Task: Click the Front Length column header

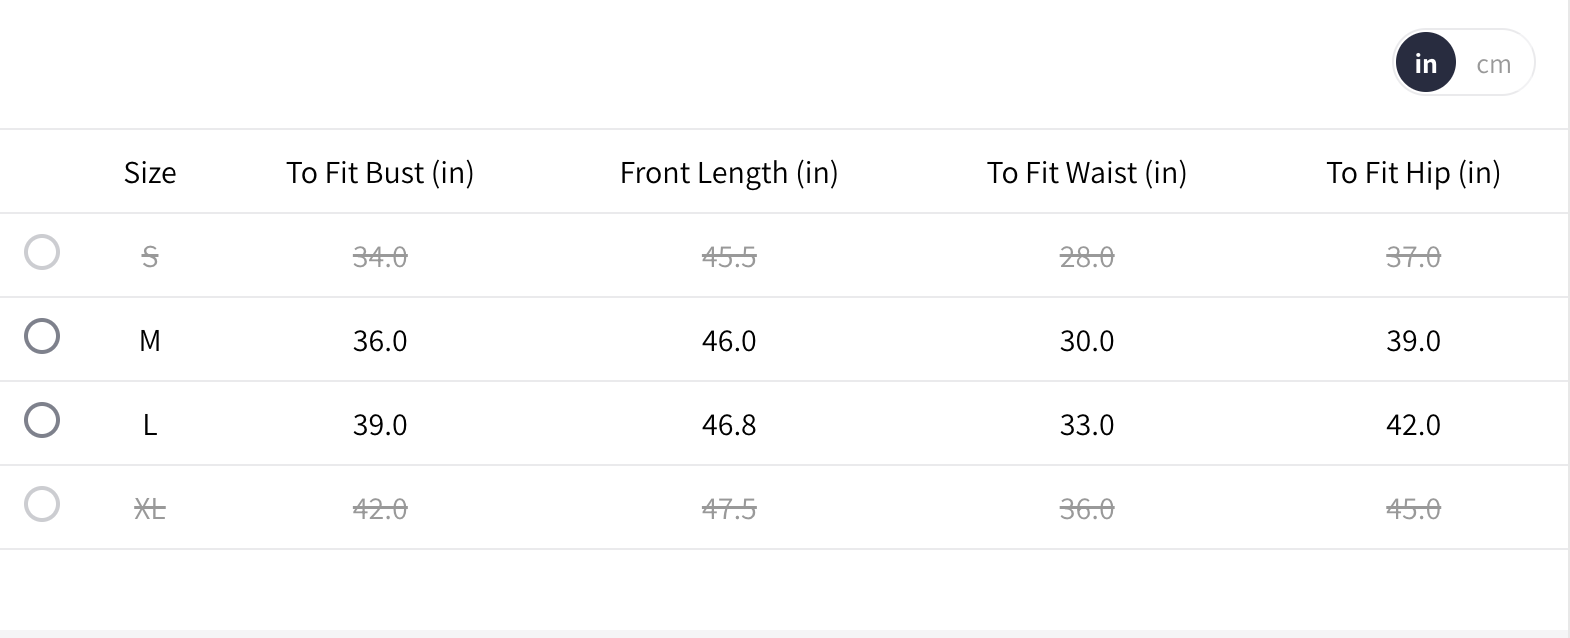Action: [x=729, y=173]
